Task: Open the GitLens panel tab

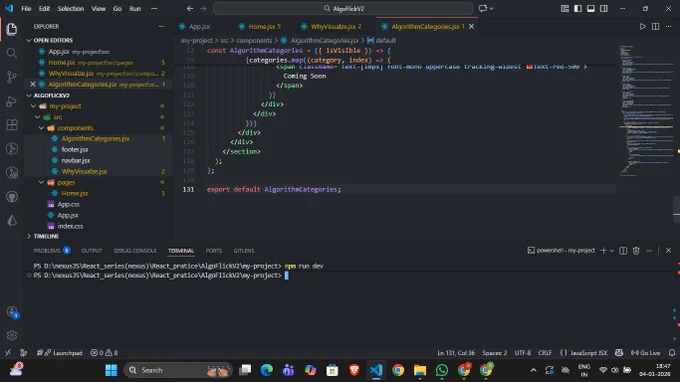Action: pos(244,251)
